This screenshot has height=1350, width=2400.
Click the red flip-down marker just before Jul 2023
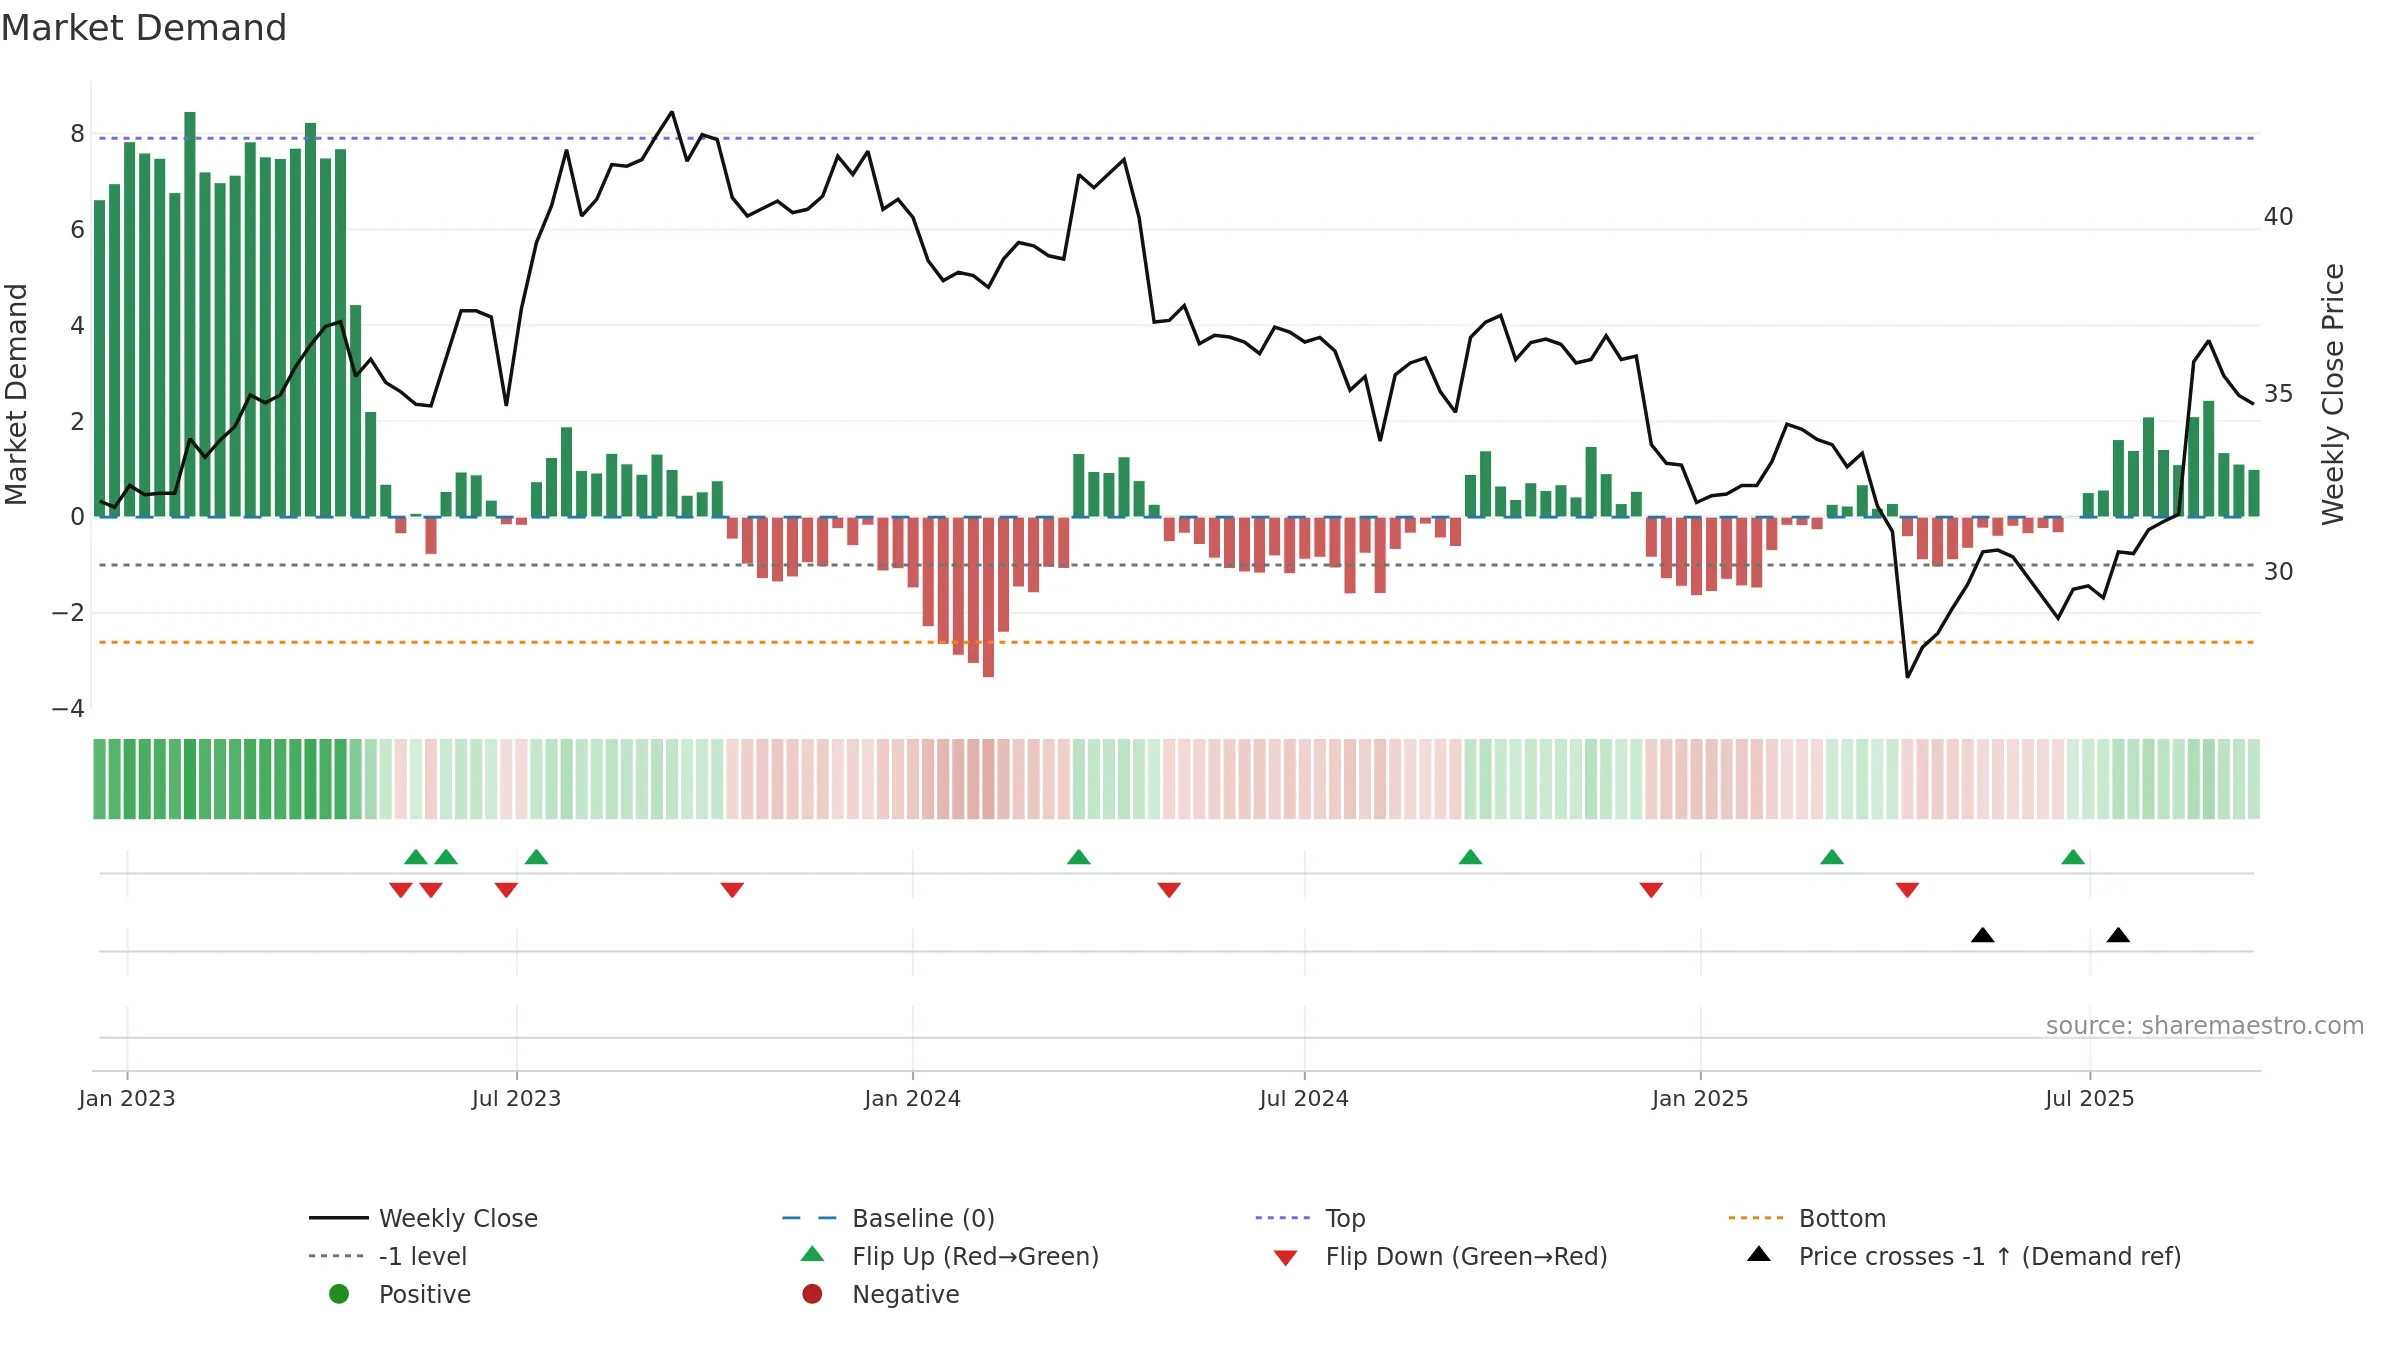[x=506, y=890]
